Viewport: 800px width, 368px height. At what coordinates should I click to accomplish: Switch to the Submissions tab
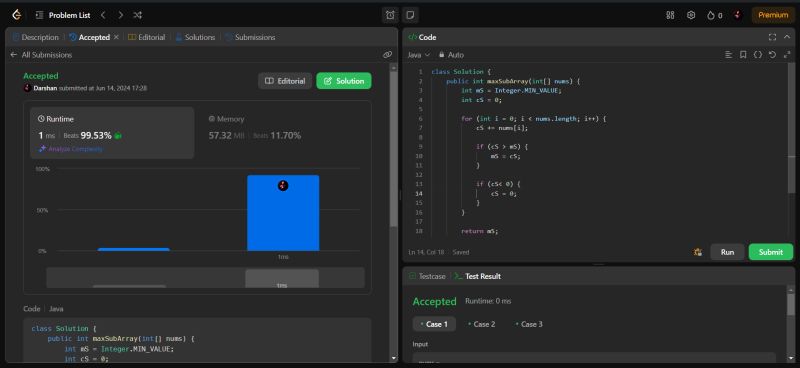pyautogui.click(x=250, y=37)
